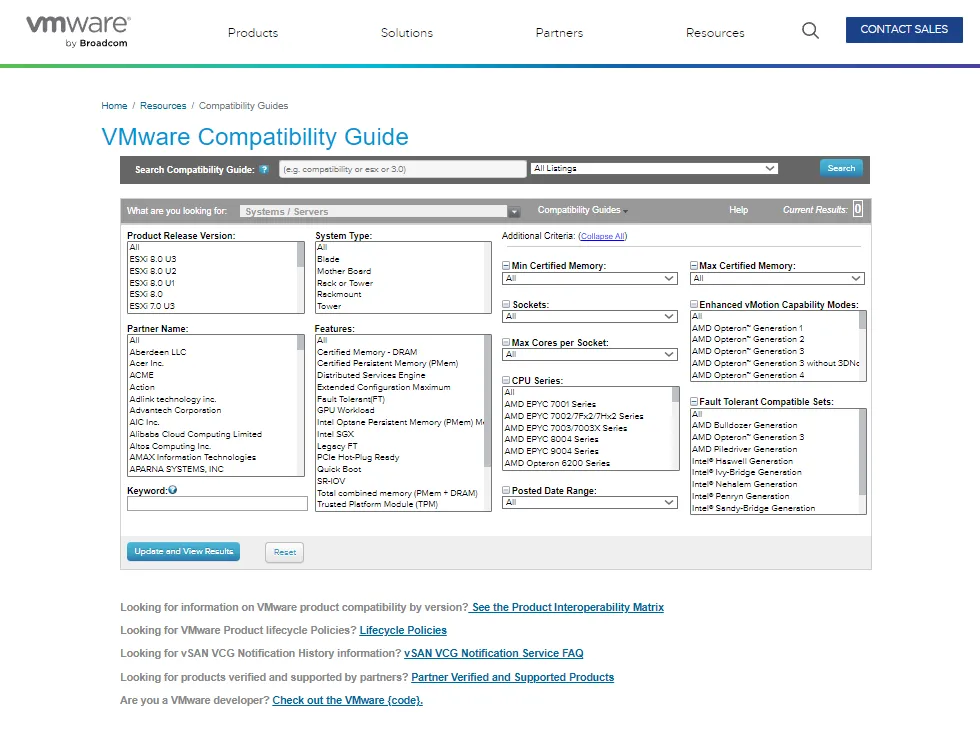Collapse the Enhanced vMotion Capability Modes section
This screenshot has height=732, width=980.
pos(694,304)
